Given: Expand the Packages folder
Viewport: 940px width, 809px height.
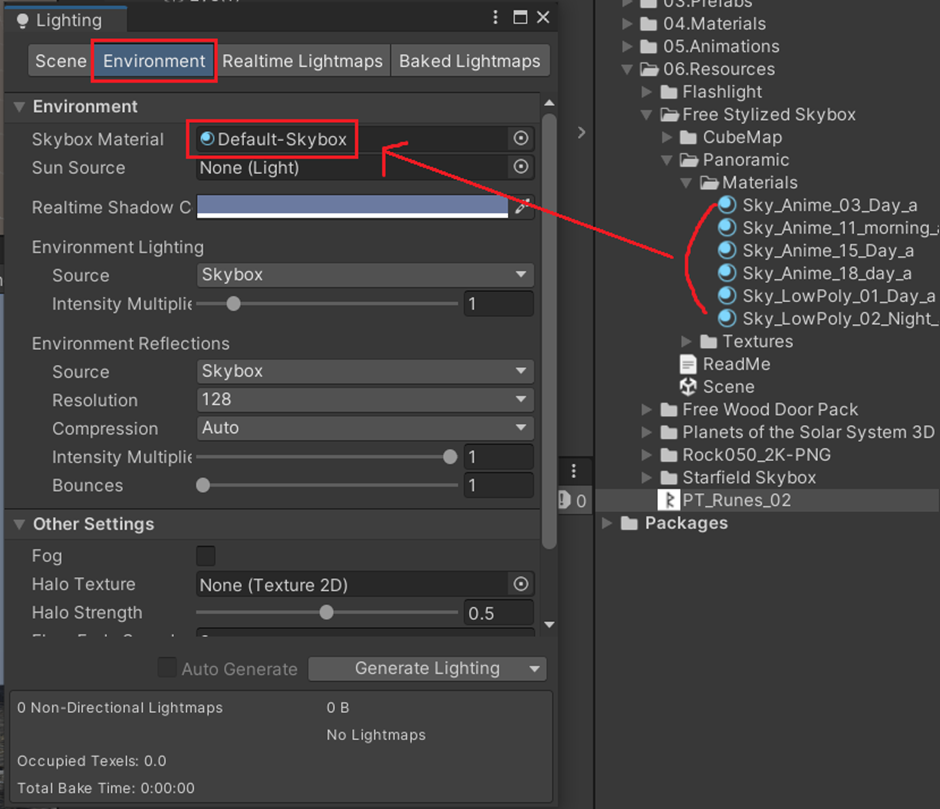Looking at the screenshot, I should pyautogui.click(x=607, y=523).
